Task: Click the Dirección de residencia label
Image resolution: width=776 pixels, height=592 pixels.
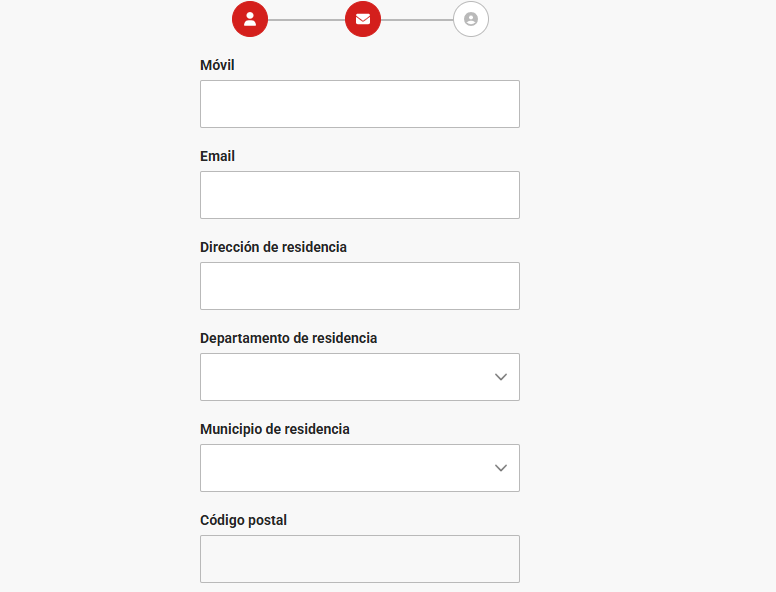Action: pyautogui.click(x=273, y=247)
